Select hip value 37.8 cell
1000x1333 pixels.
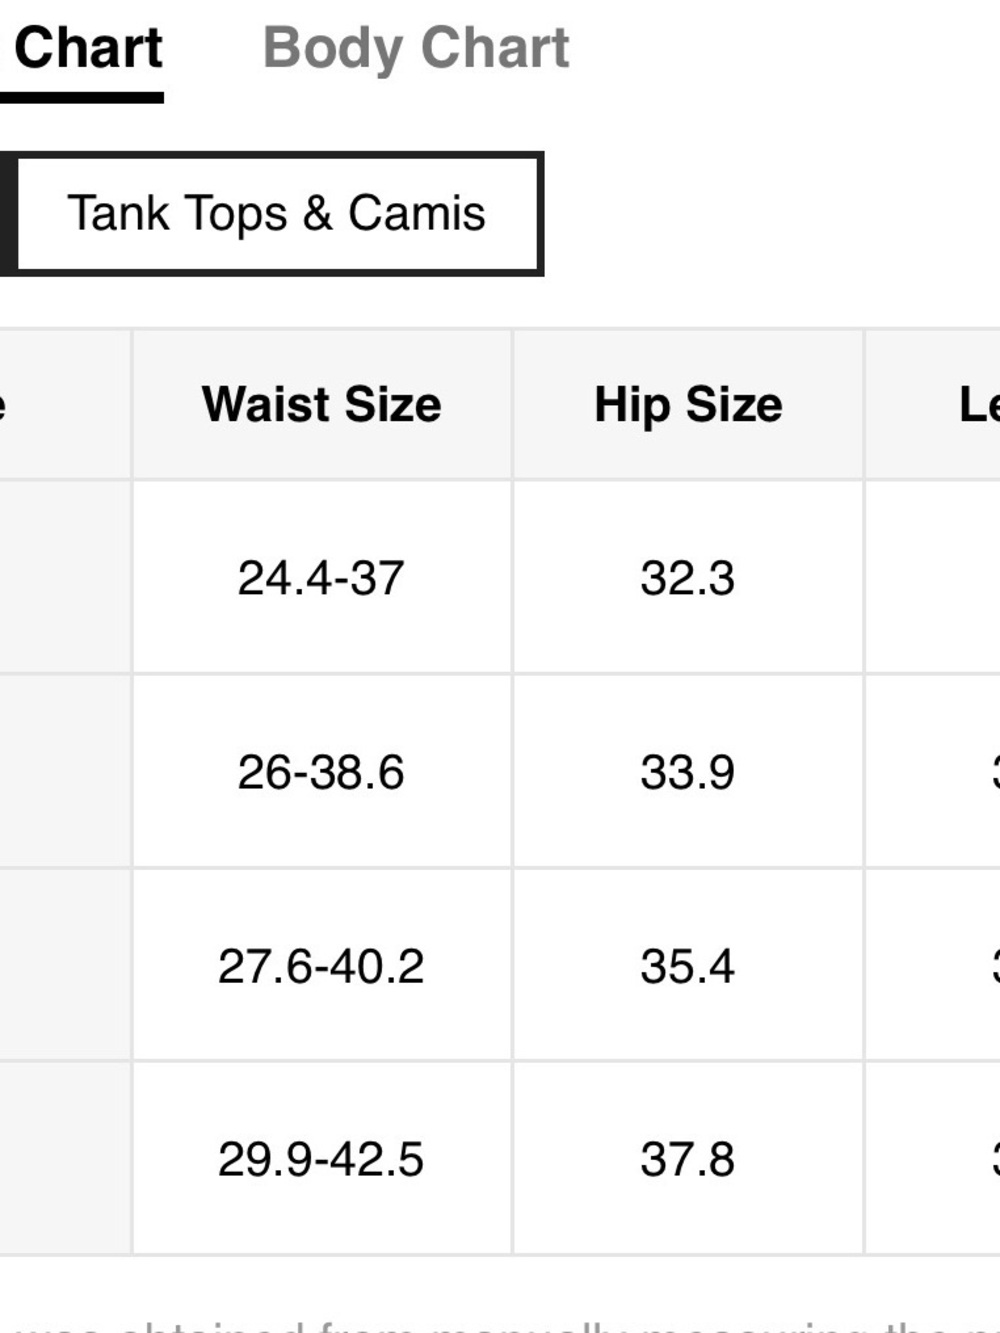point(688,1159)
